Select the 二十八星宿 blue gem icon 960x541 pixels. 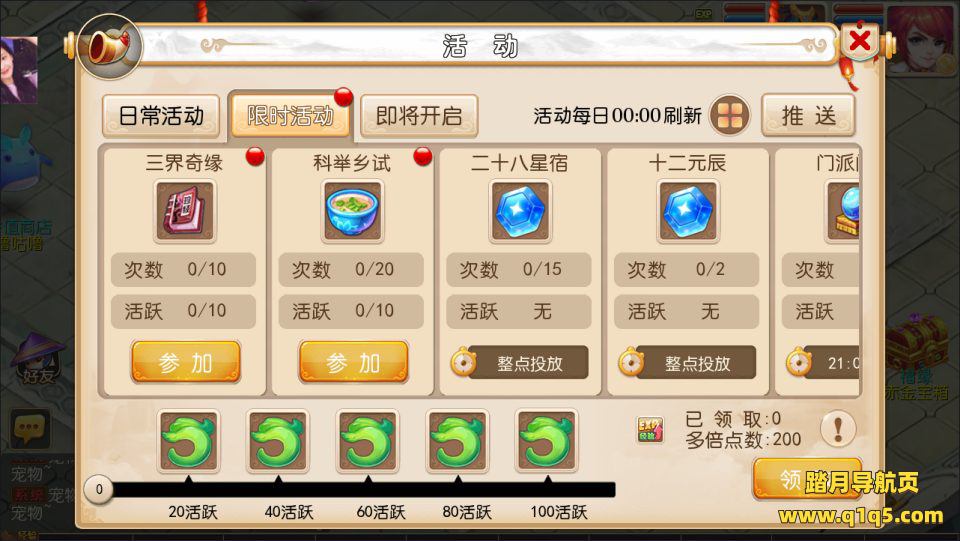520,211
